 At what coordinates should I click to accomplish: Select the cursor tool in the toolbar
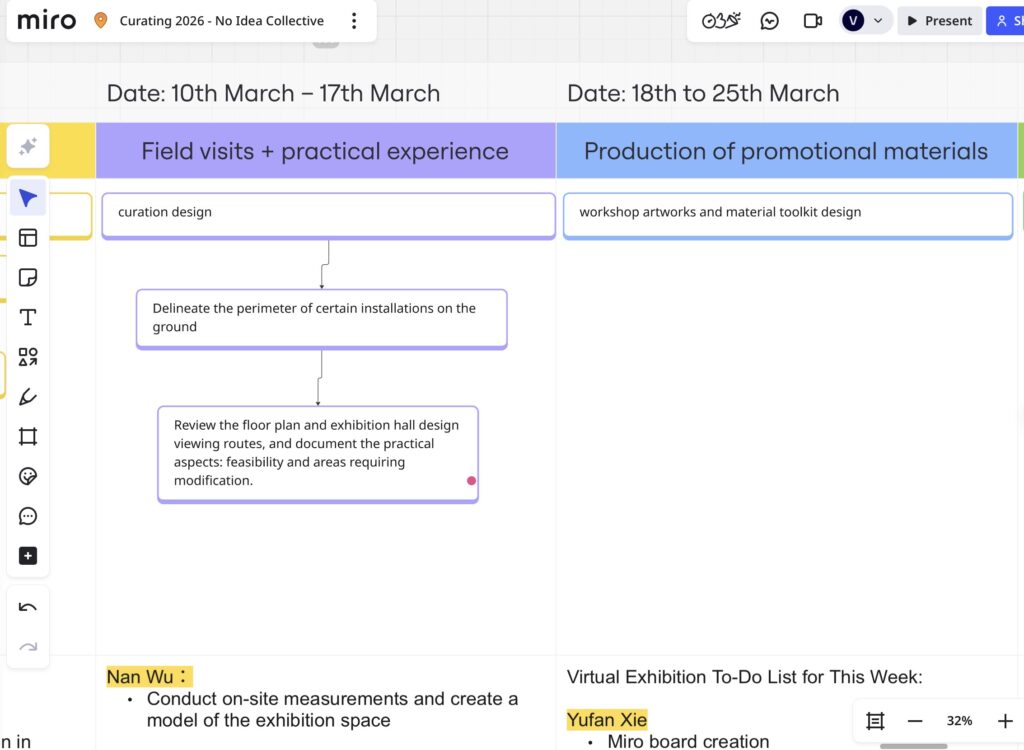click(x=28, y=198)
